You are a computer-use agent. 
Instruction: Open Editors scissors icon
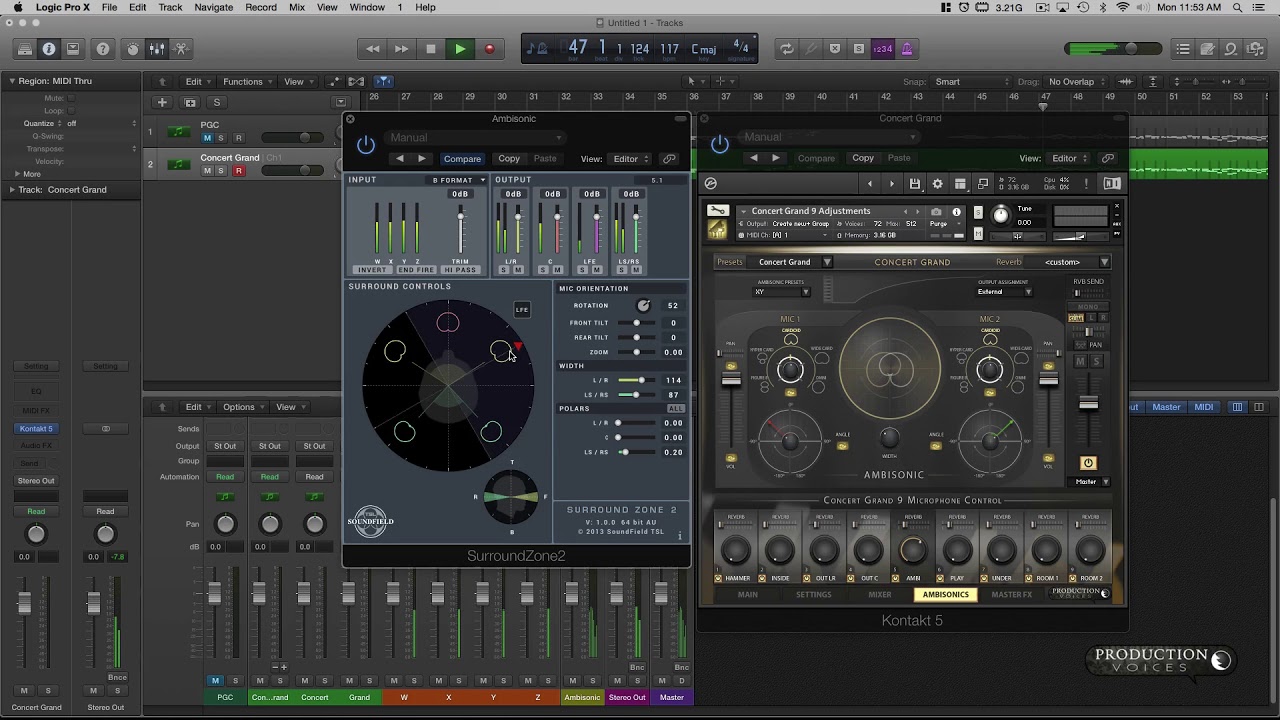coord(181,49)
